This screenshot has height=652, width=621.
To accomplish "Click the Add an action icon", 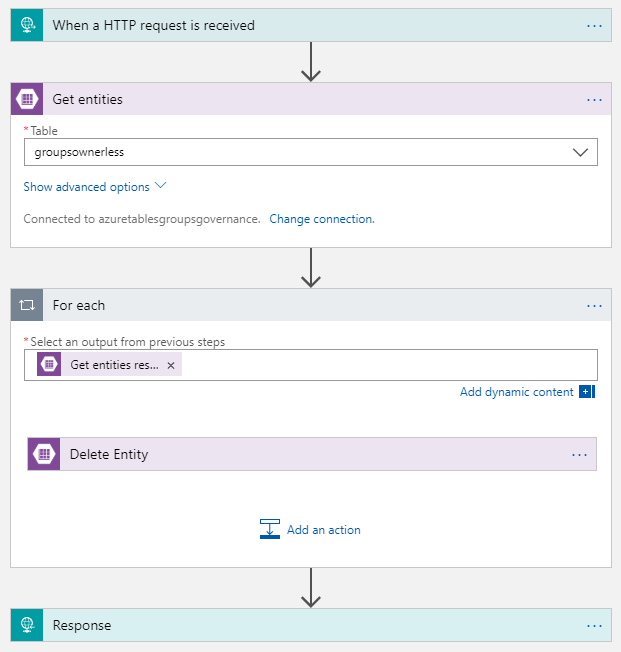I will pyautogui.click(x=269, y=530).
